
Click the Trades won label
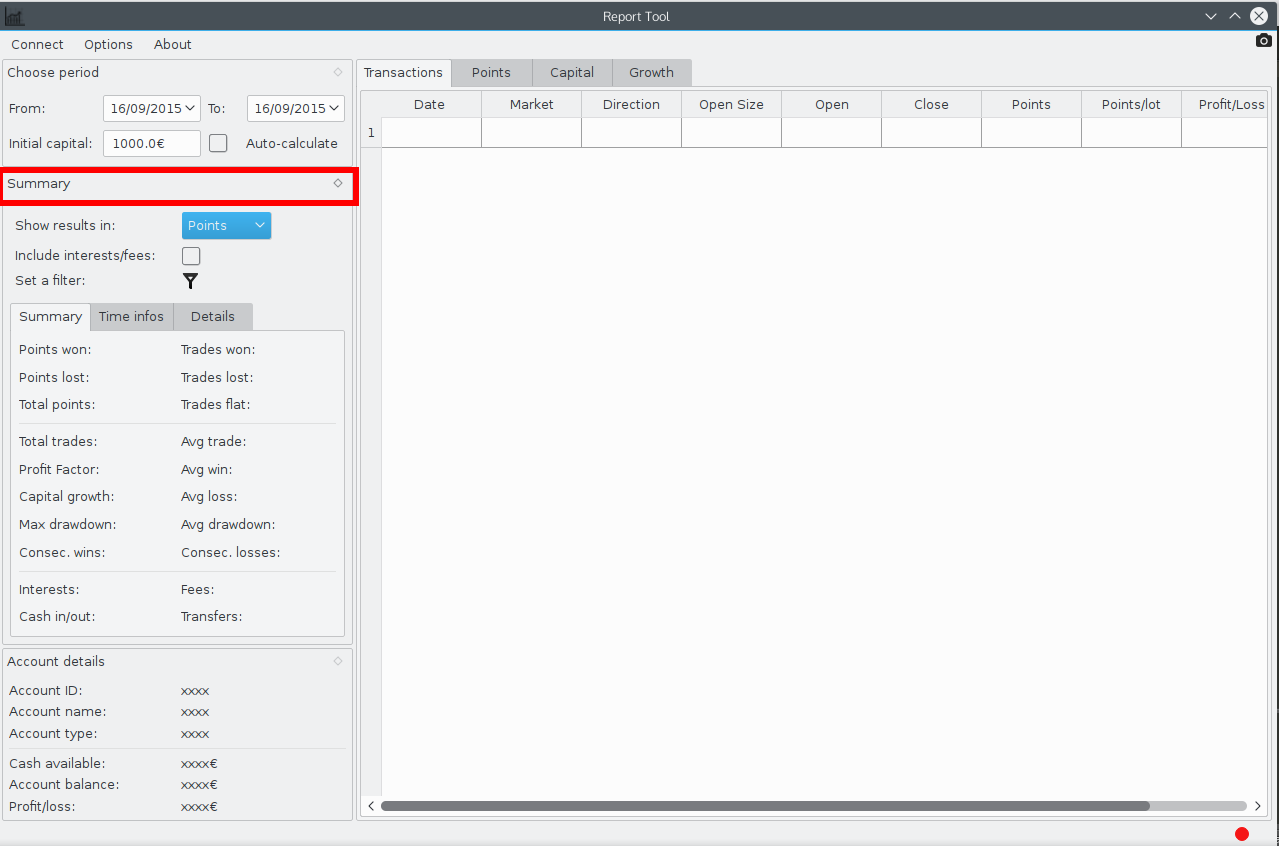pyautogui.click(x=218, y=349)
